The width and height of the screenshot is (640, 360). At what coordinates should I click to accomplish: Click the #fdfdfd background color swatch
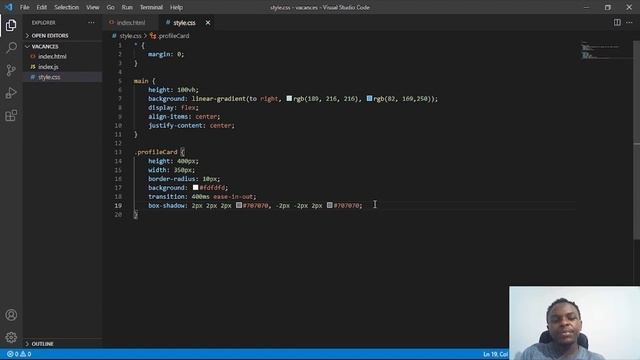[196, 187]
